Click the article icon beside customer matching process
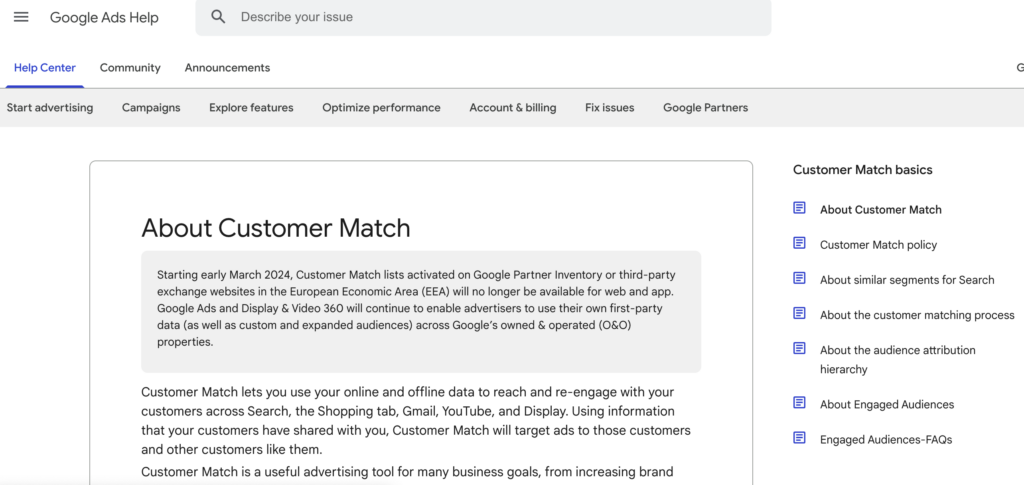 (799, 314)
